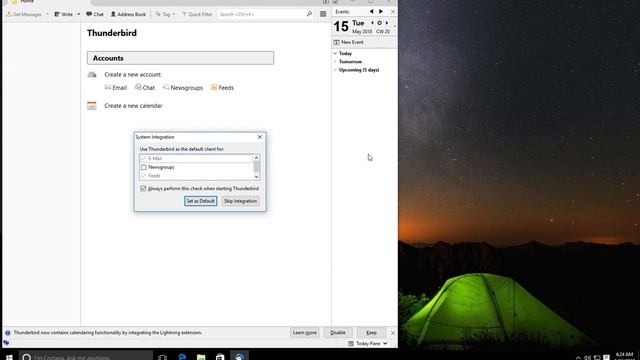Create a new Feeds account
Screen dimensions: 640x360
point(222,87)
